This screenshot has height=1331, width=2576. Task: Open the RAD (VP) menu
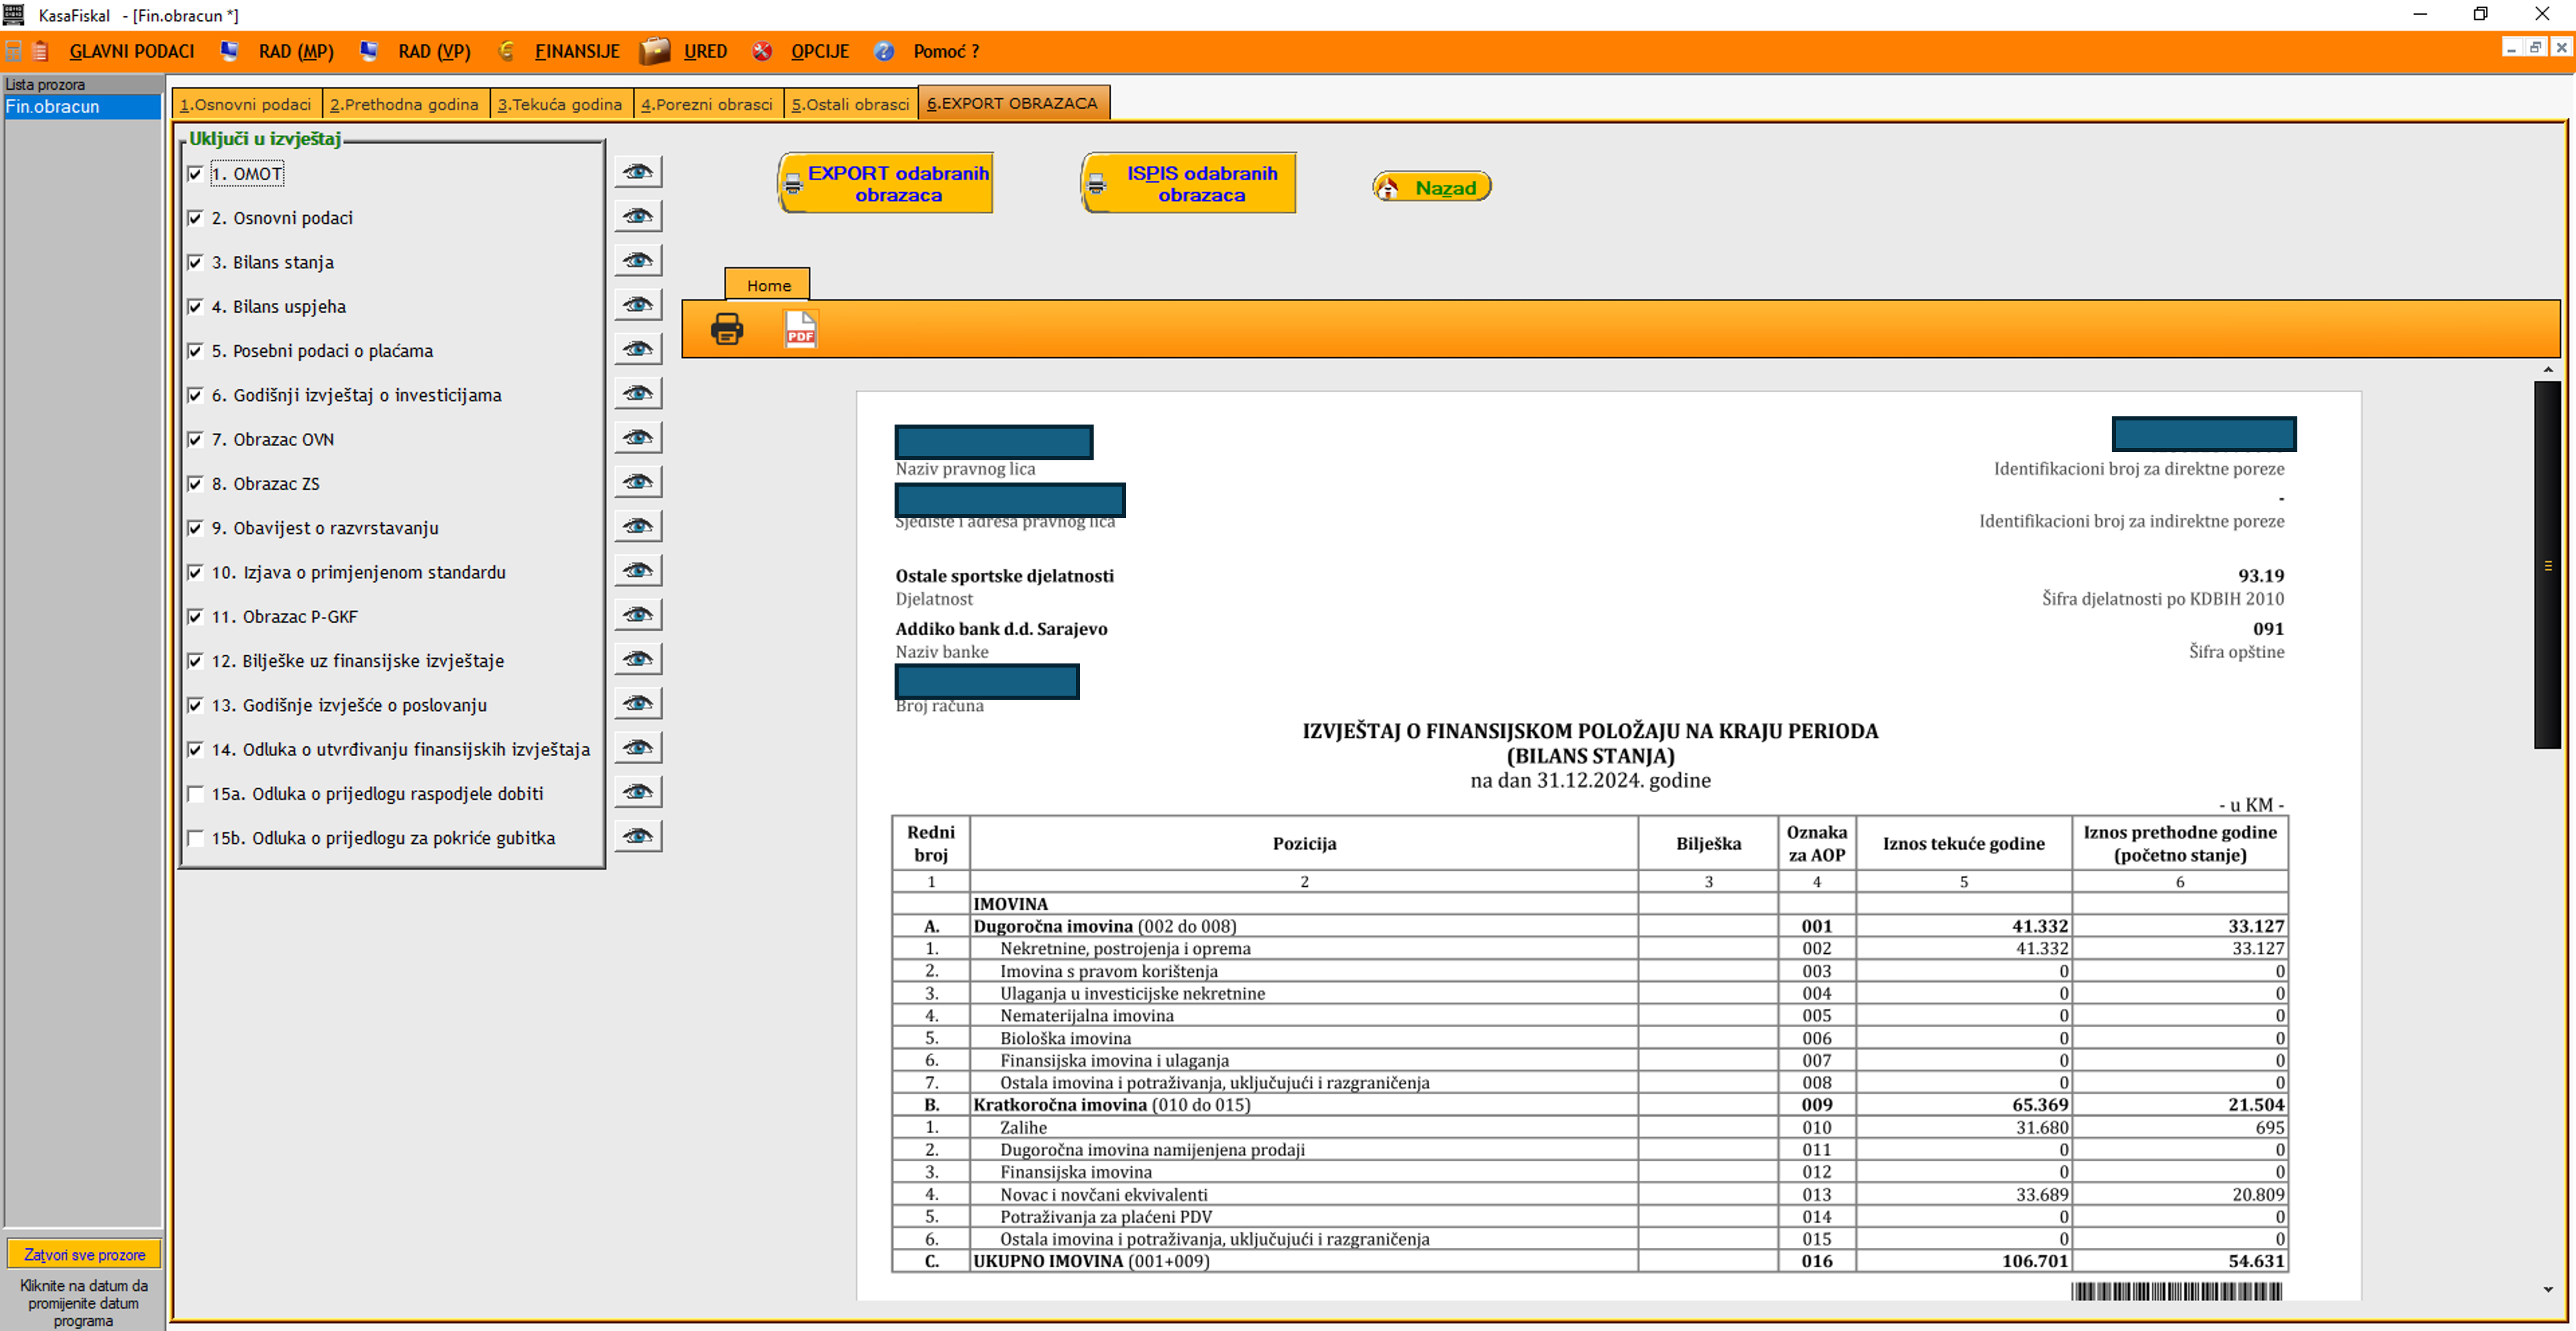pyautogui.click(x=434, y=51)
